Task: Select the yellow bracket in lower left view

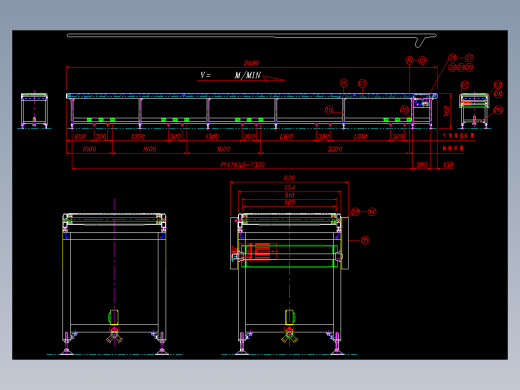Action: pos(114,317)
